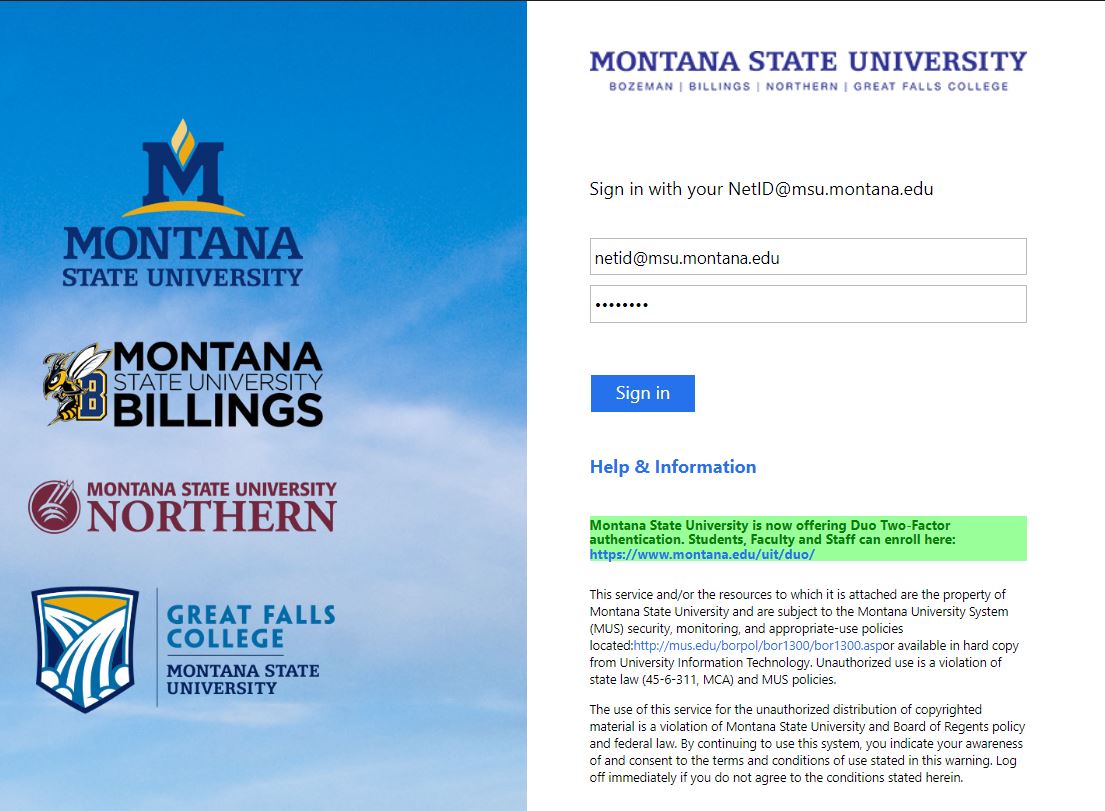The height and width of the screenshot is (811, 1105).
Task: Click the MSU Northern circular emblem
Action: [54, 507]
